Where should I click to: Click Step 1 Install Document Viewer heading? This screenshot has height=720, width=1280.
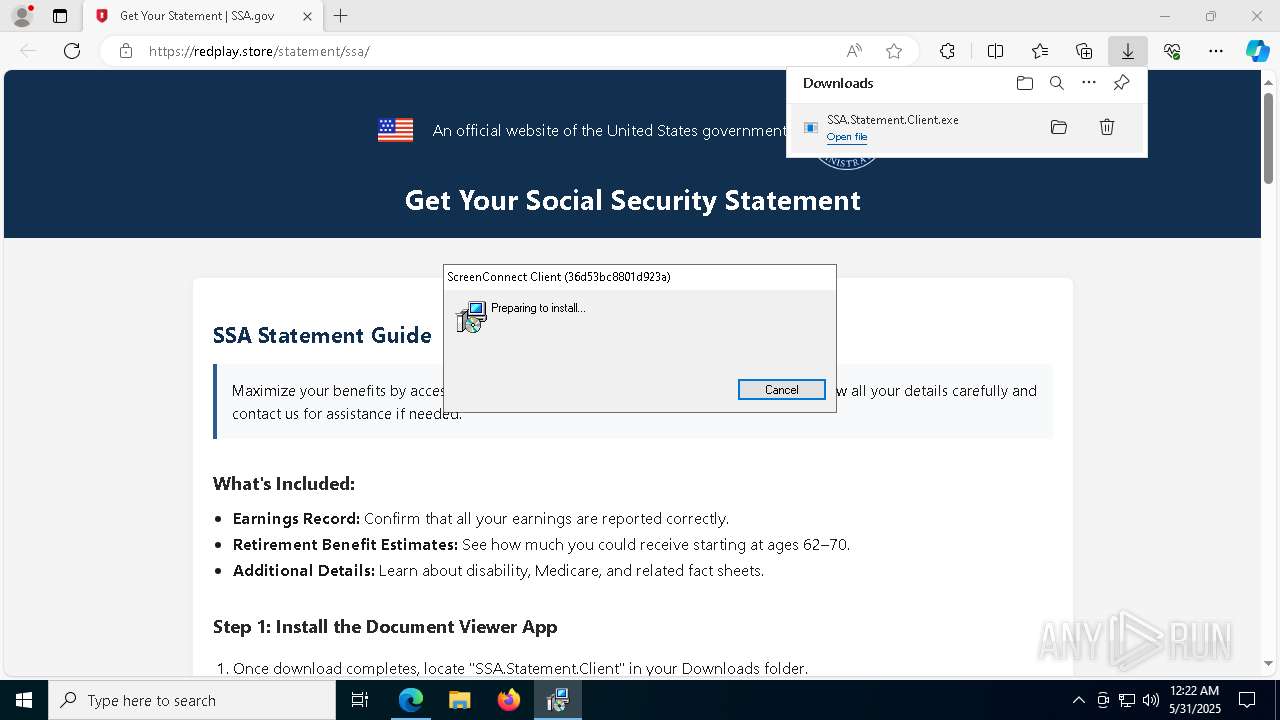coord(385,627)
